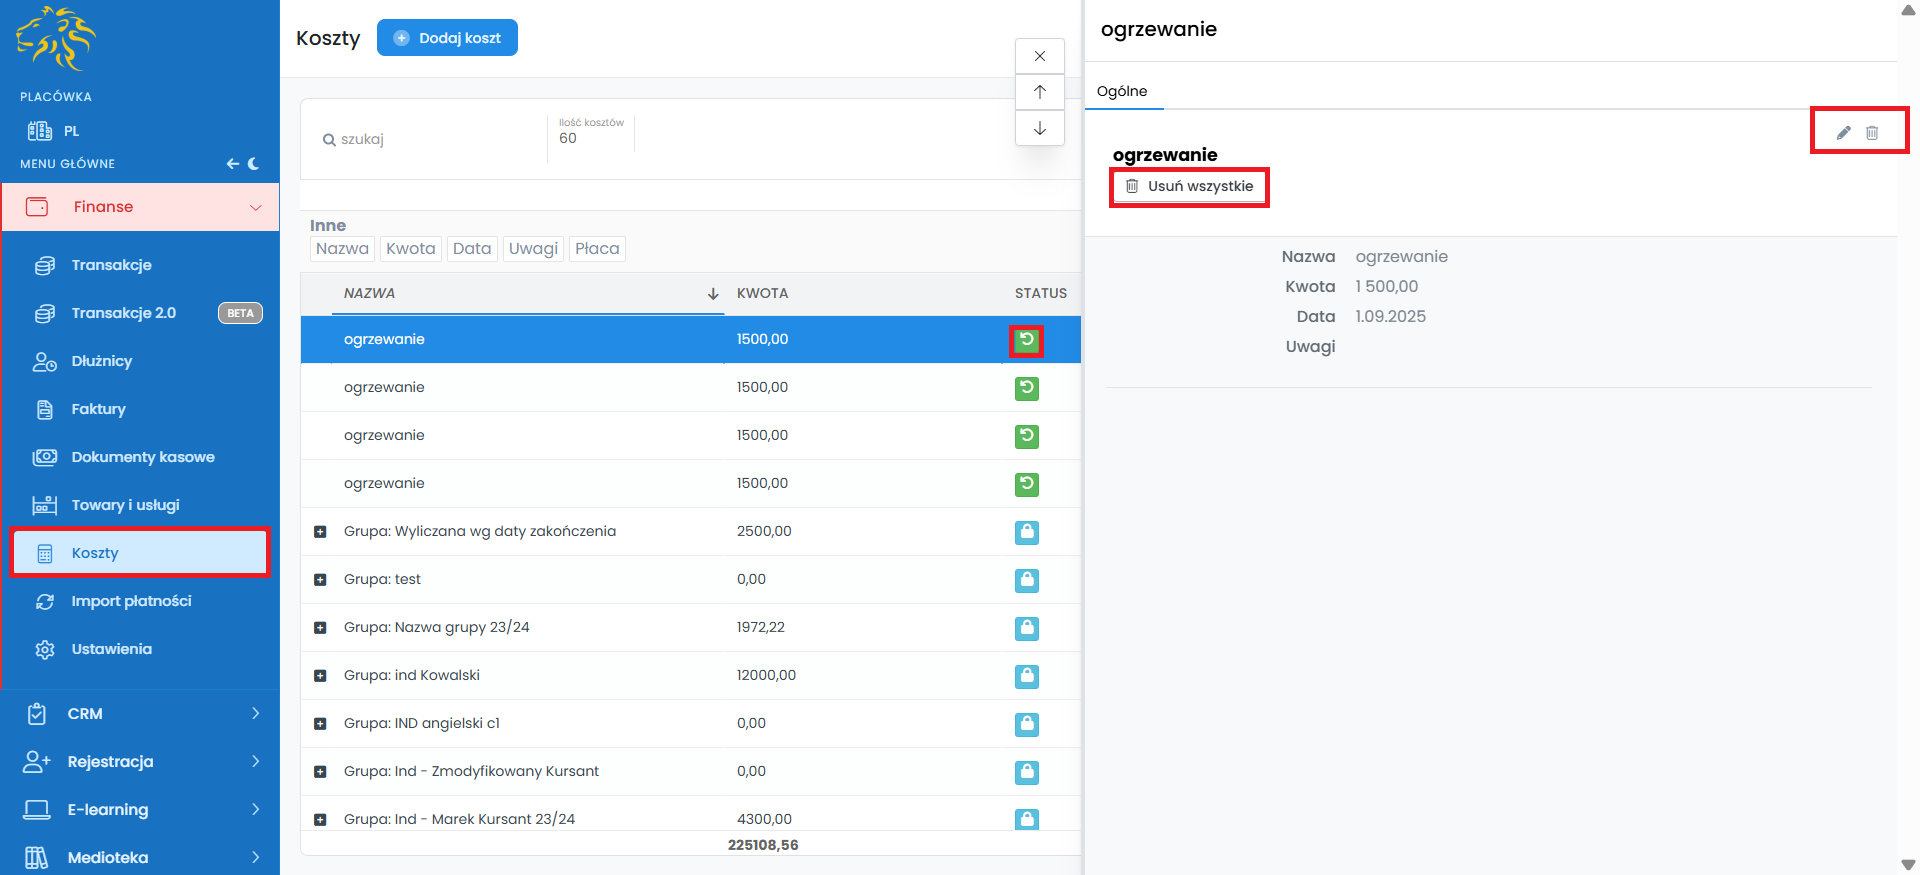The image size is (1920, 875).
Task: Toggle the Płaca column filter chip
Action: pos(597,249)
